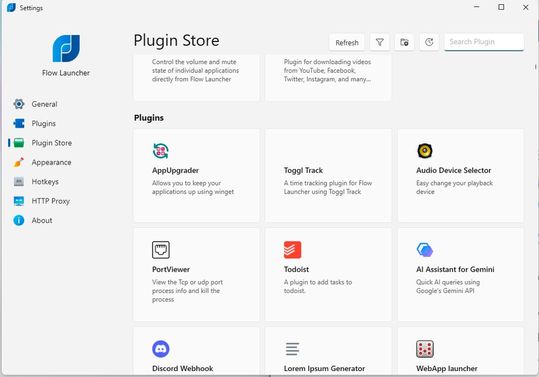Select the Plugins puzzle icon
This screenshot has width=539, height=377.
click(19, 123)
